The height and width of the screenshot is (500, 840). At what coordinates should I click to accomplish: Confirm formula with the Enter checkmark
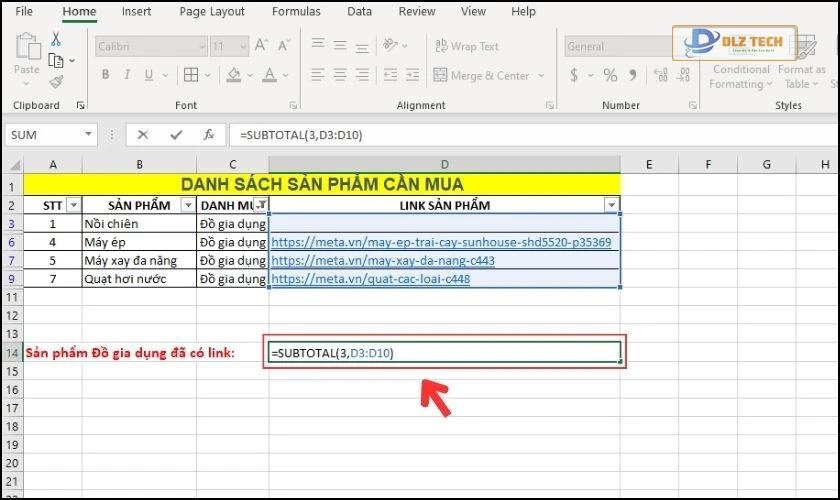176,134
